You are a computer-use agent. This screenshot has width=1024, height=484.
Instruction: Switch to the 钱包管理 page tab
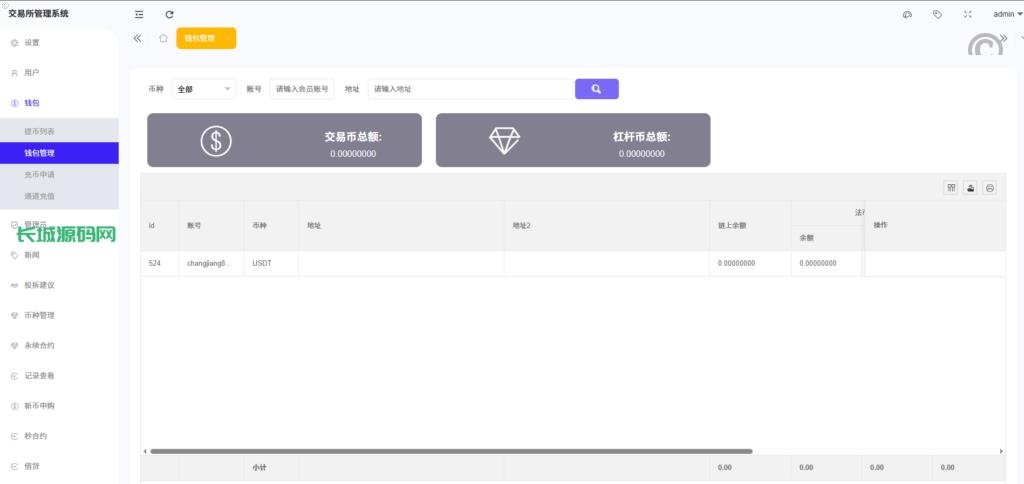click(206, 38)
